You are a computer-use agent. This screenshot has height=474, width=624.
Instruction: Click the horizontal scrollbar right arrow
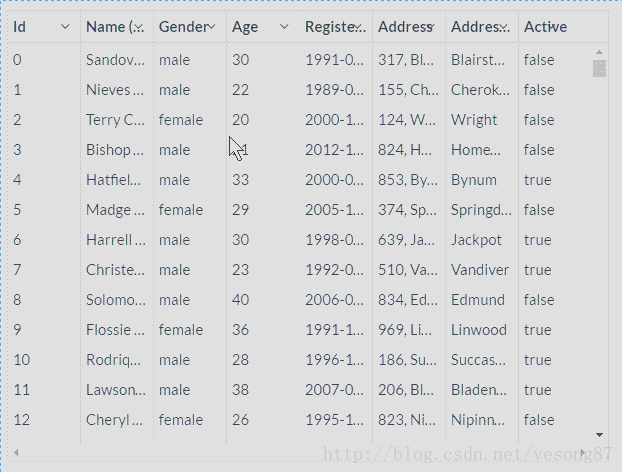click(x=585, y=453)
